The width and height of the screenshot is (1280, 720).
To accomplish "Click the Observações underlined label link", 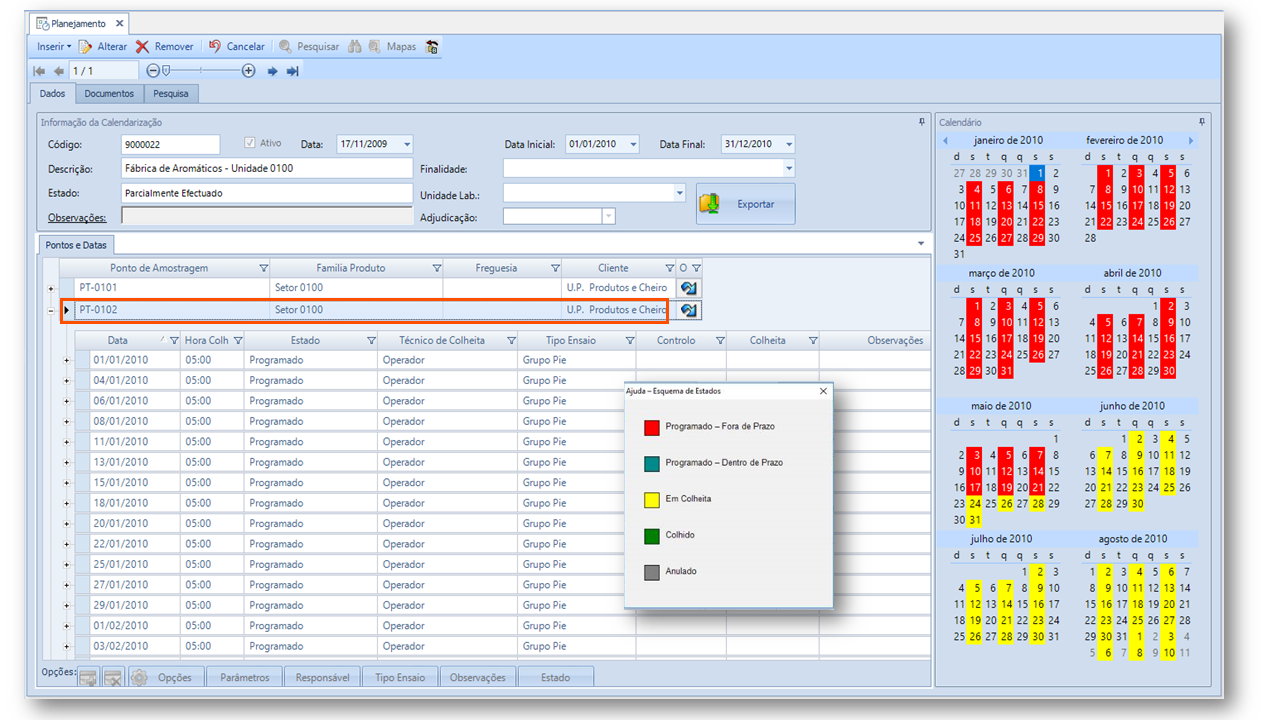I will [x=77, y=217].
